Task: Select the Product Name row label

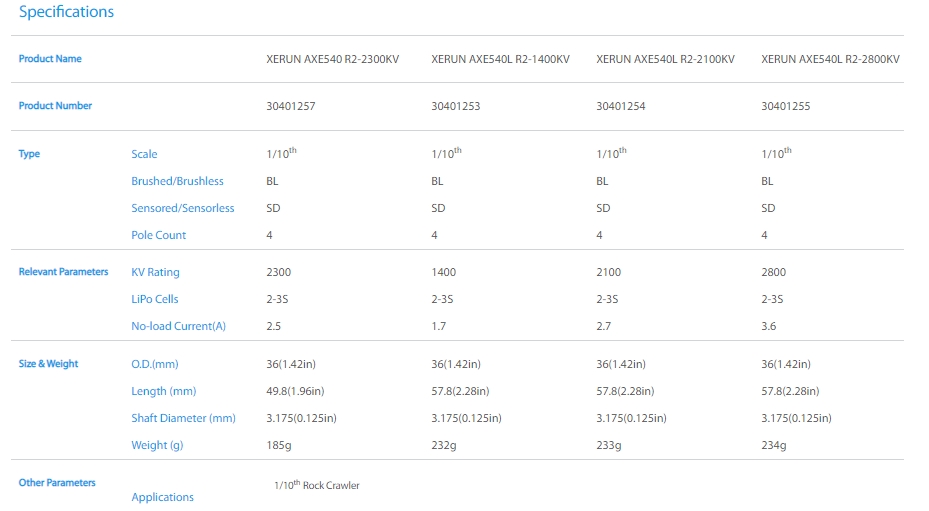Action: tap(50, 59)
